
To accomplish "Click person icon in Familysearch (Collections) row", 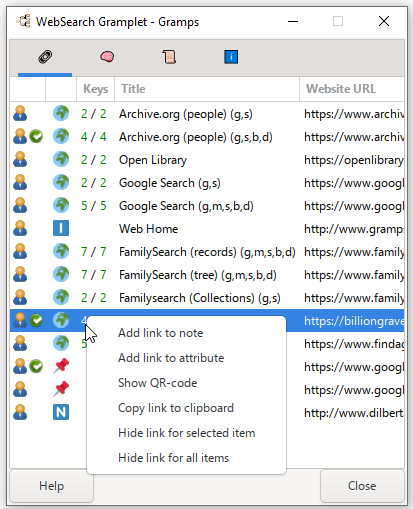I will 20,297.
